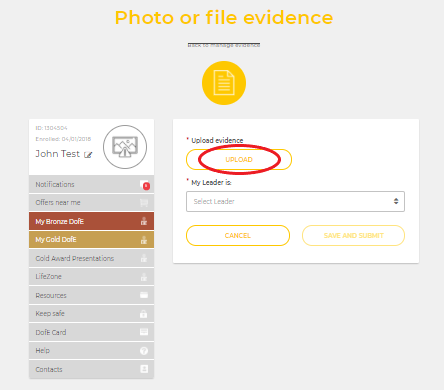Click the UPLOAD button
Viewport: 444px width, 390px height.
pyautogui.click(x=239, y=159)
